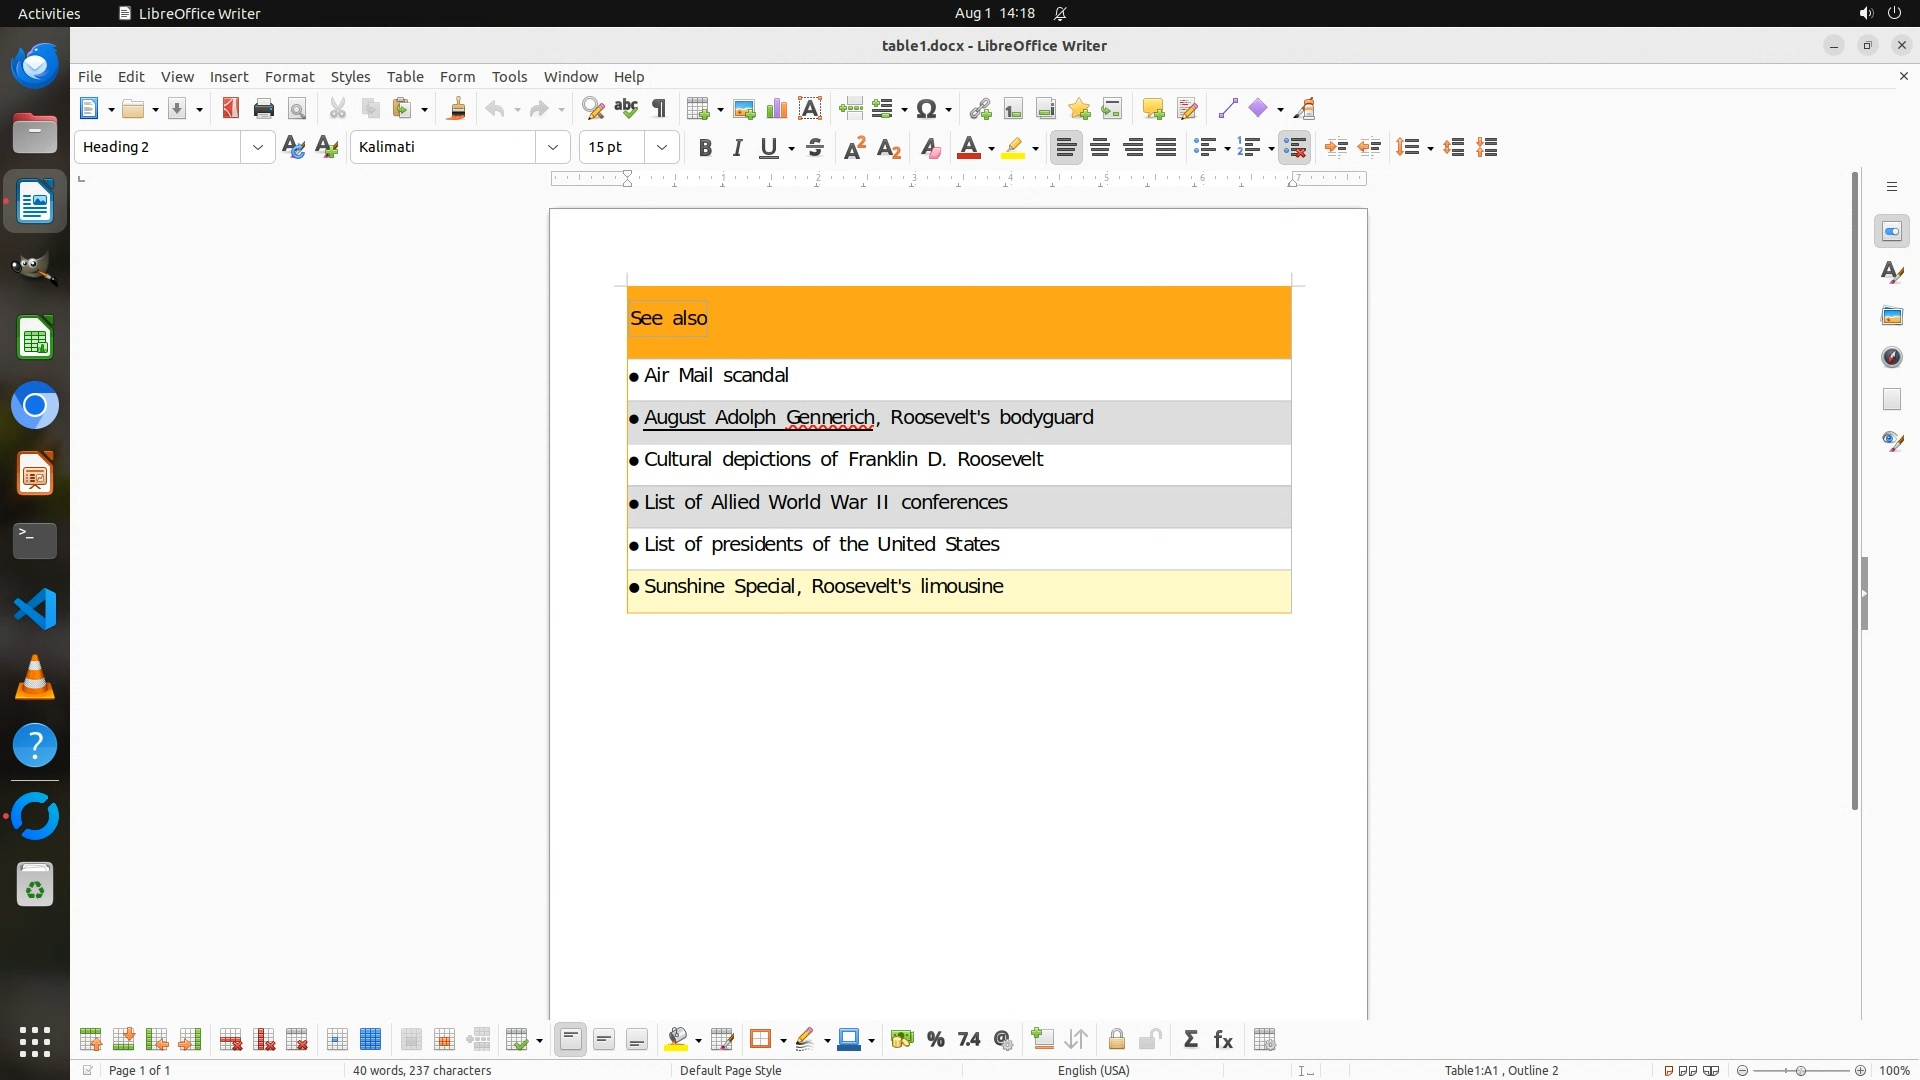The width and height of the screenshot is (1920, 1080).
Task: Open the Insert Special Character omega icon
Action: [927, 109]
